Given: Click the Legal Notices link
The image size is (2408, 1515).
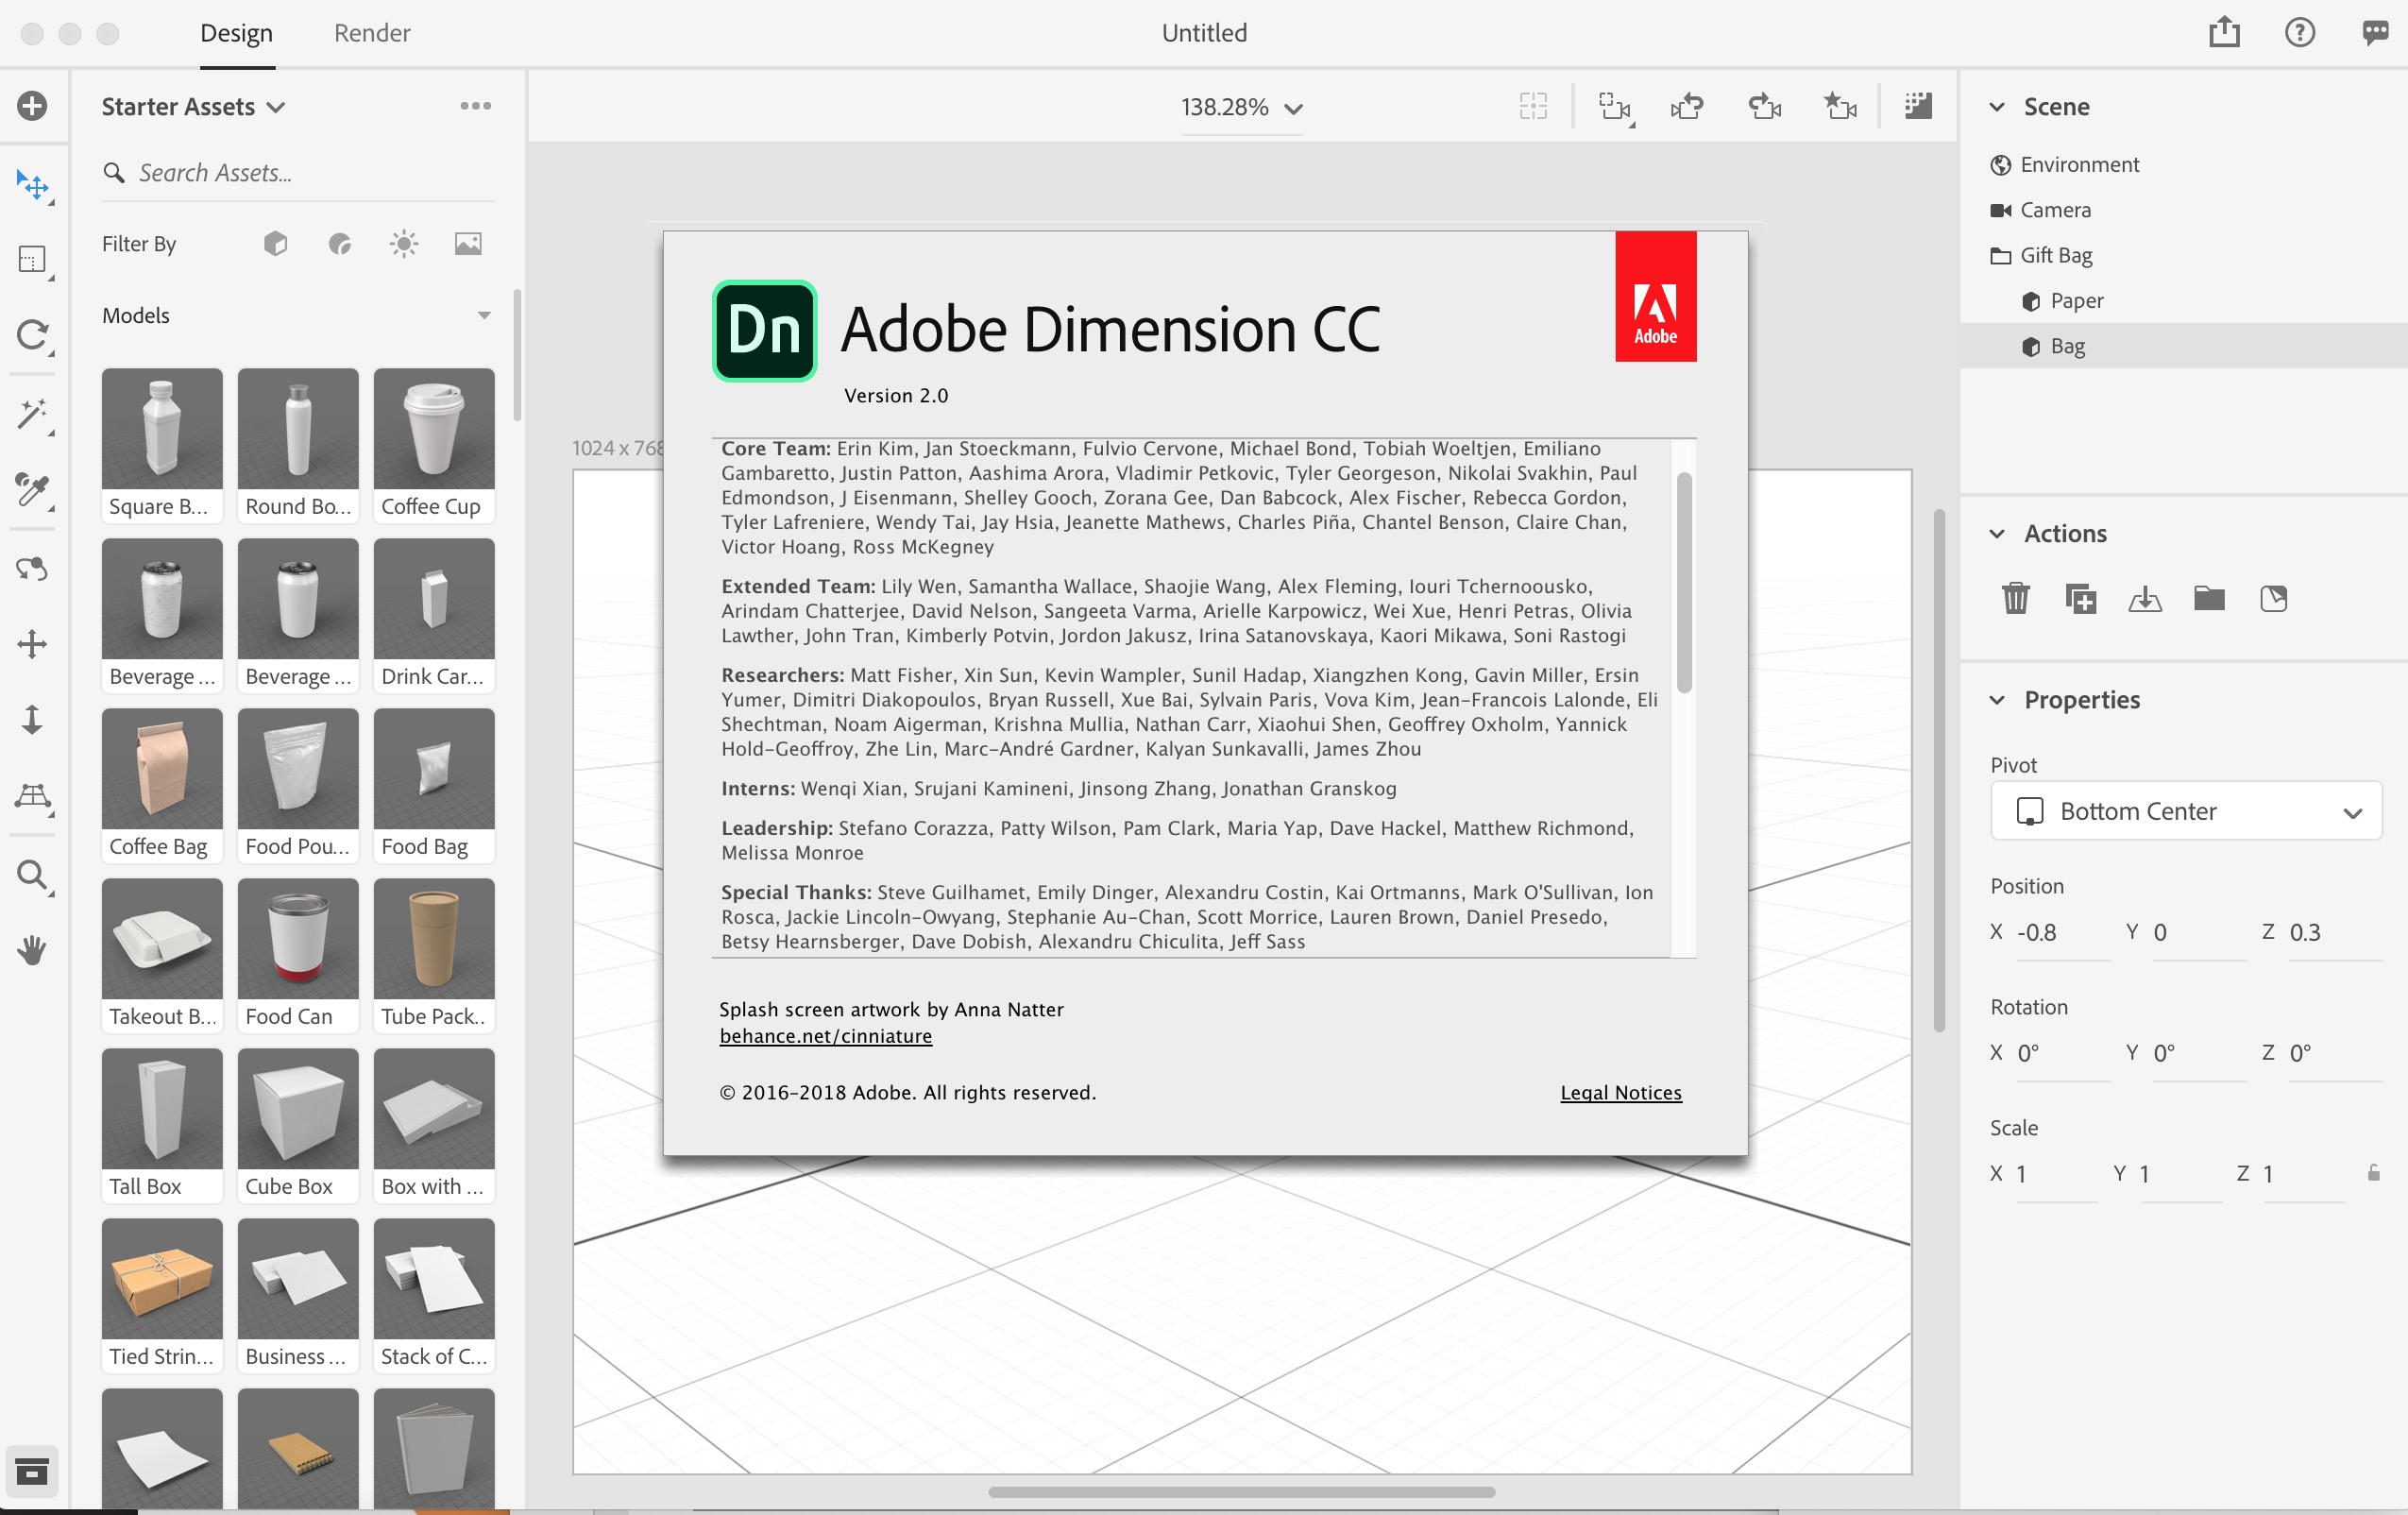Looking at the screenshot, I should (x=1619, y=1091).
